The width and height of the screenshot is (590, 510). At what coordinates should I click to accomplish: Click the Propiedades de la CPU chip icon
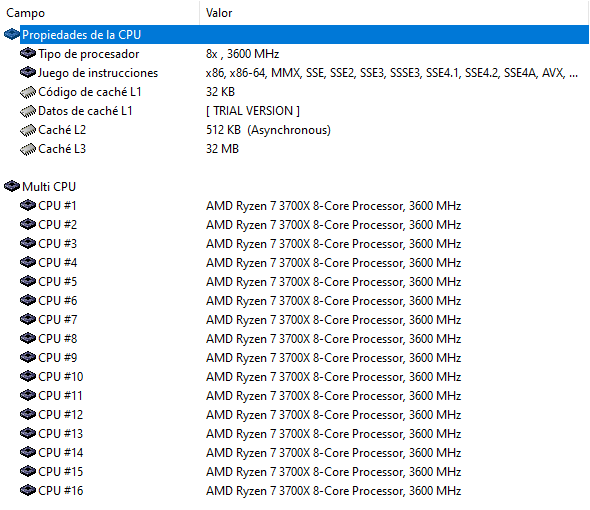pyautogui.click(x=12, y=34)
